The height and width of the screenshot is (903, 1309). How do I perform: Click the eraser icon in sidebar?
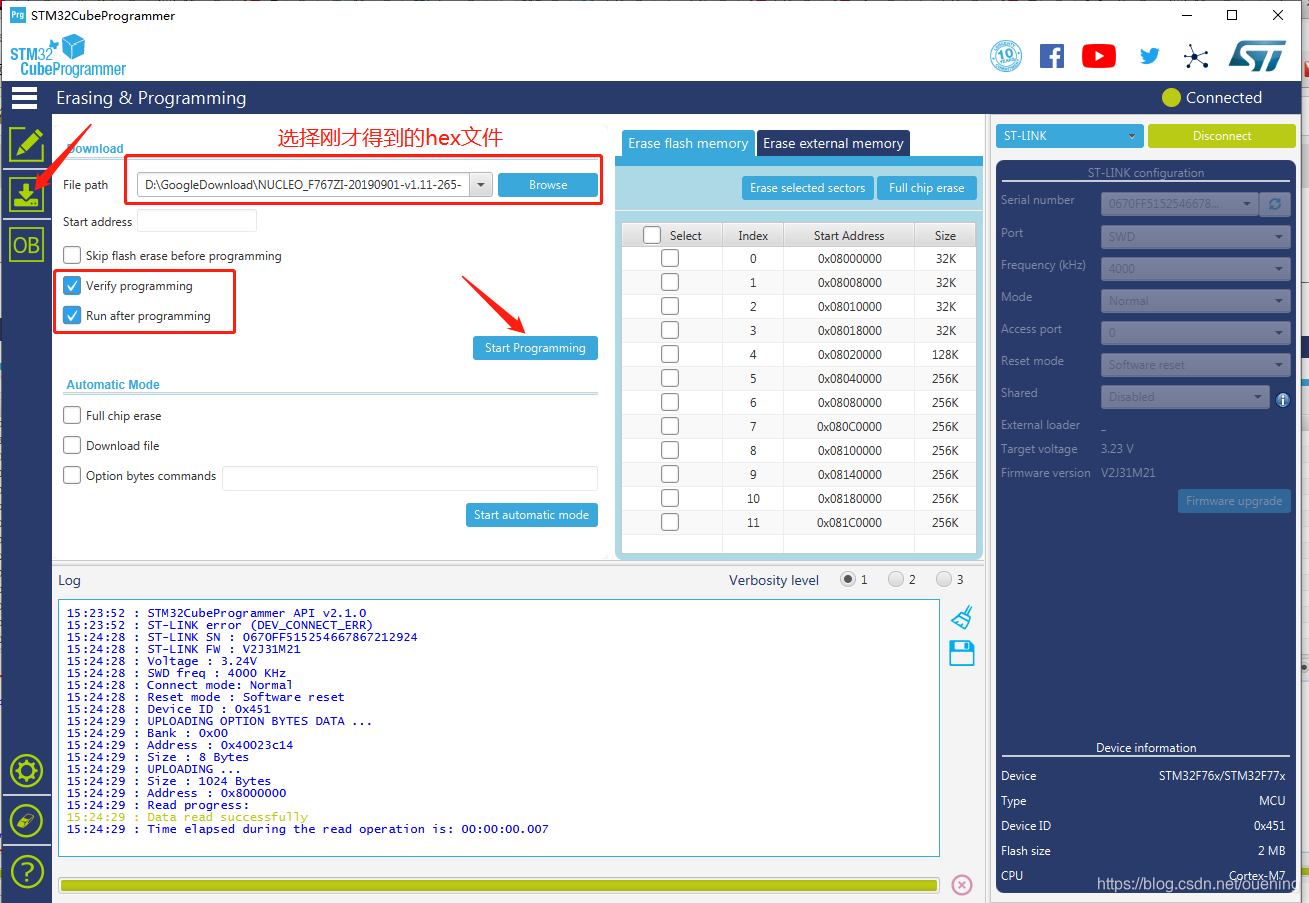(26, 821)
